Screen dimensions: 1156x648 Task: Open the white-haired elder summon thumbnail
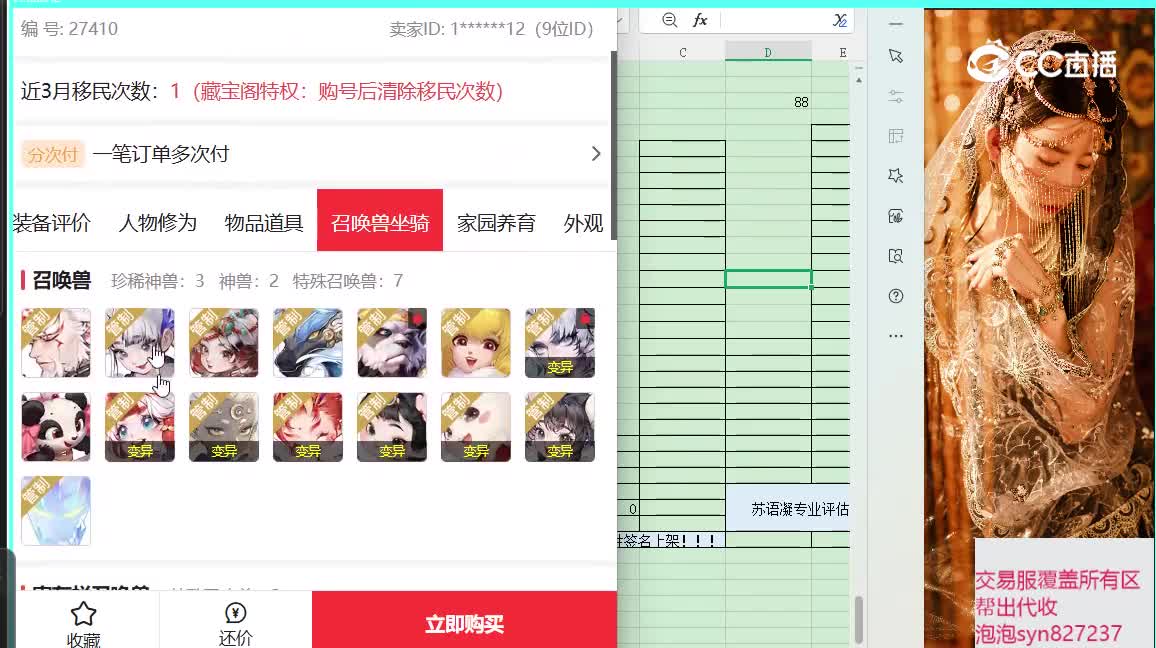(x=56, y=343)
